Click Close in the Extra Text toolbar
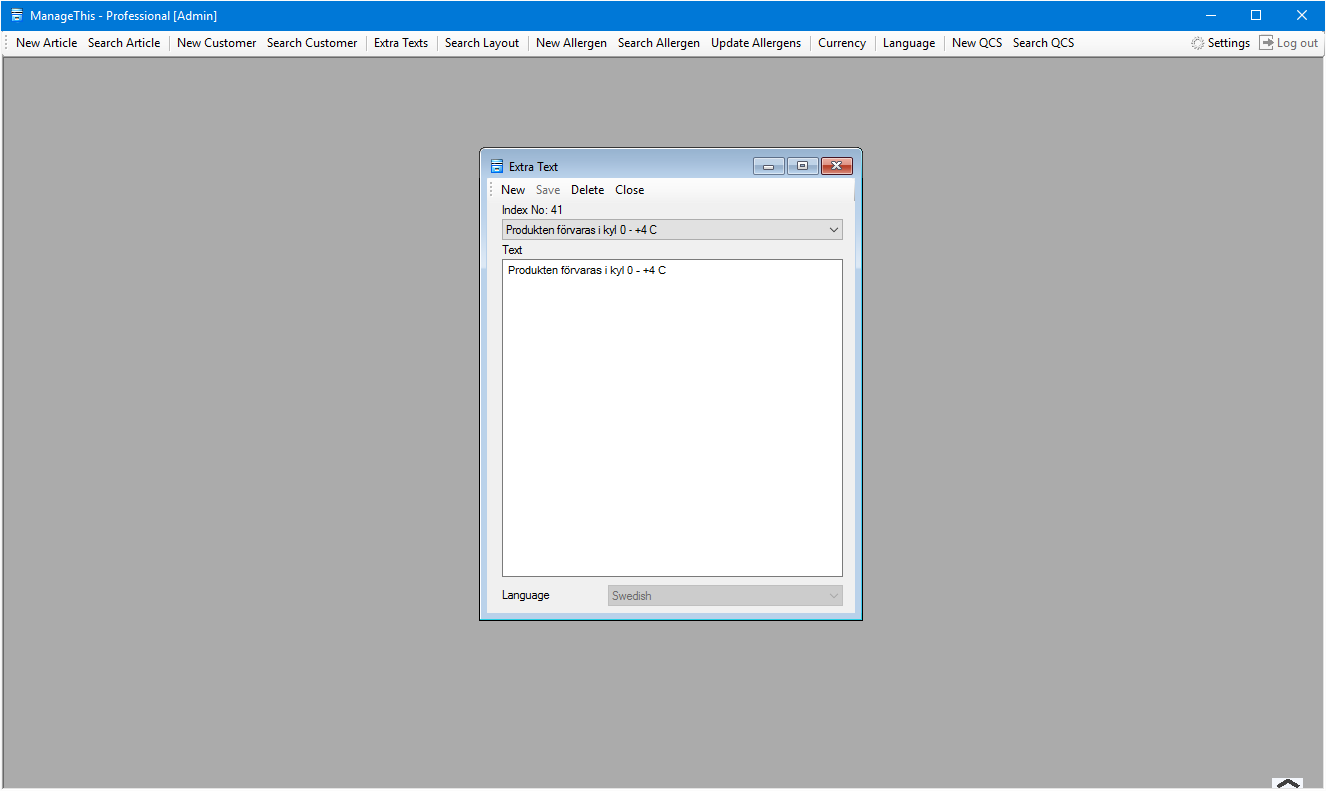Screen dimensions: 1326x791 point(629,190)
